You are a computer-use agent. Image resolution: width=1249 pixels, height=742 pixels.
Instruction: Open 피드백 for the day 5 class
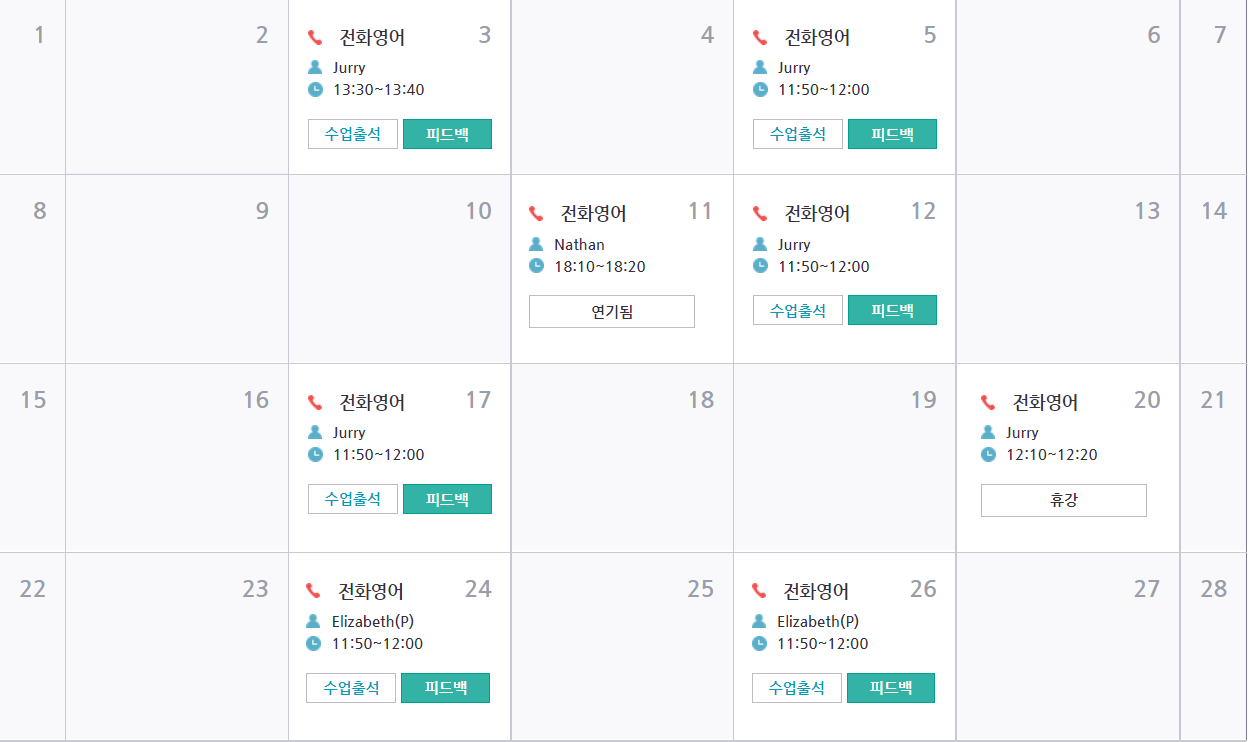[x=892, y=134]
